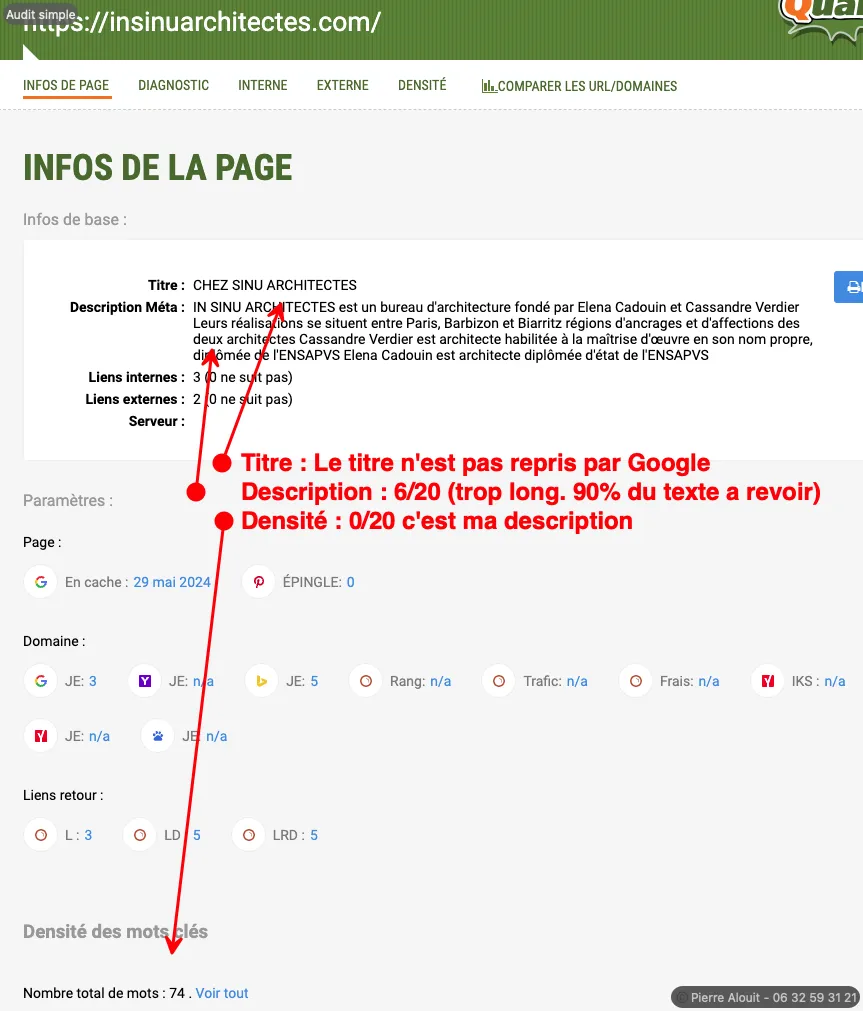
Task: Click the Yandex icon next to IKS
Action: point(768,681)
